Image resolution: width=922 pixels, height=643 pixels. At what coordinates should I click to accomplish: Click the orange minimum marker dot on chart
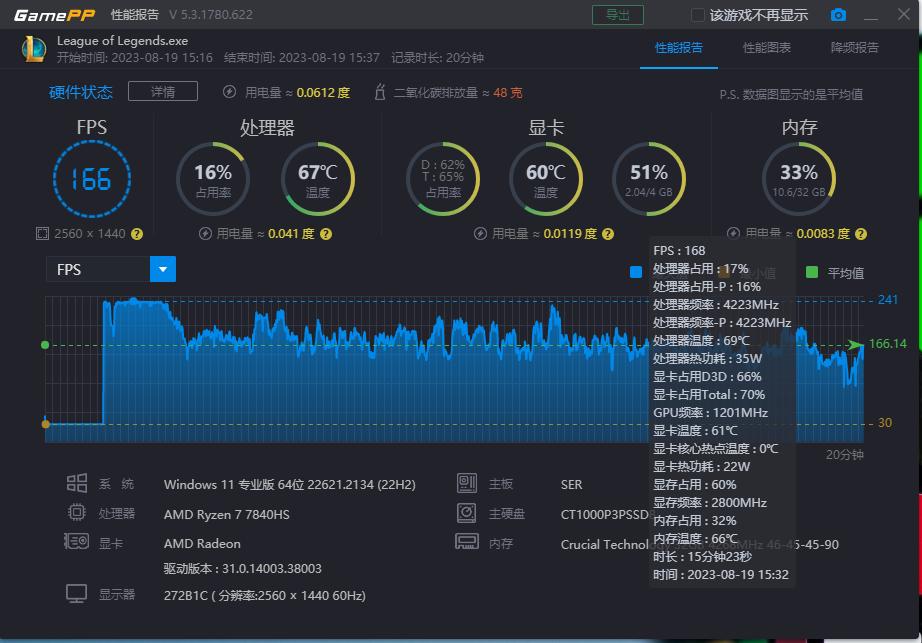coord(46,424)
